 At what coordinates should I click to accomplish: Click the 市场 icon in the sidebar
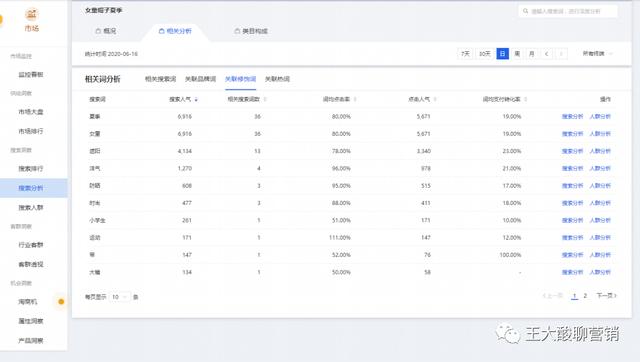click(31, 14)
